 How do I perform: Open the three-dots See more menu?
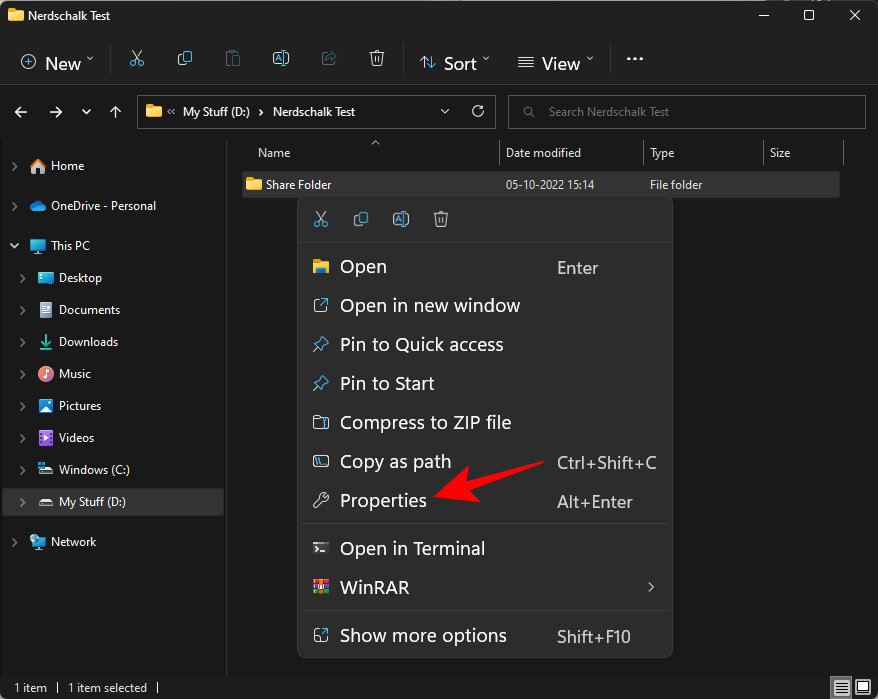click(635, 60)
